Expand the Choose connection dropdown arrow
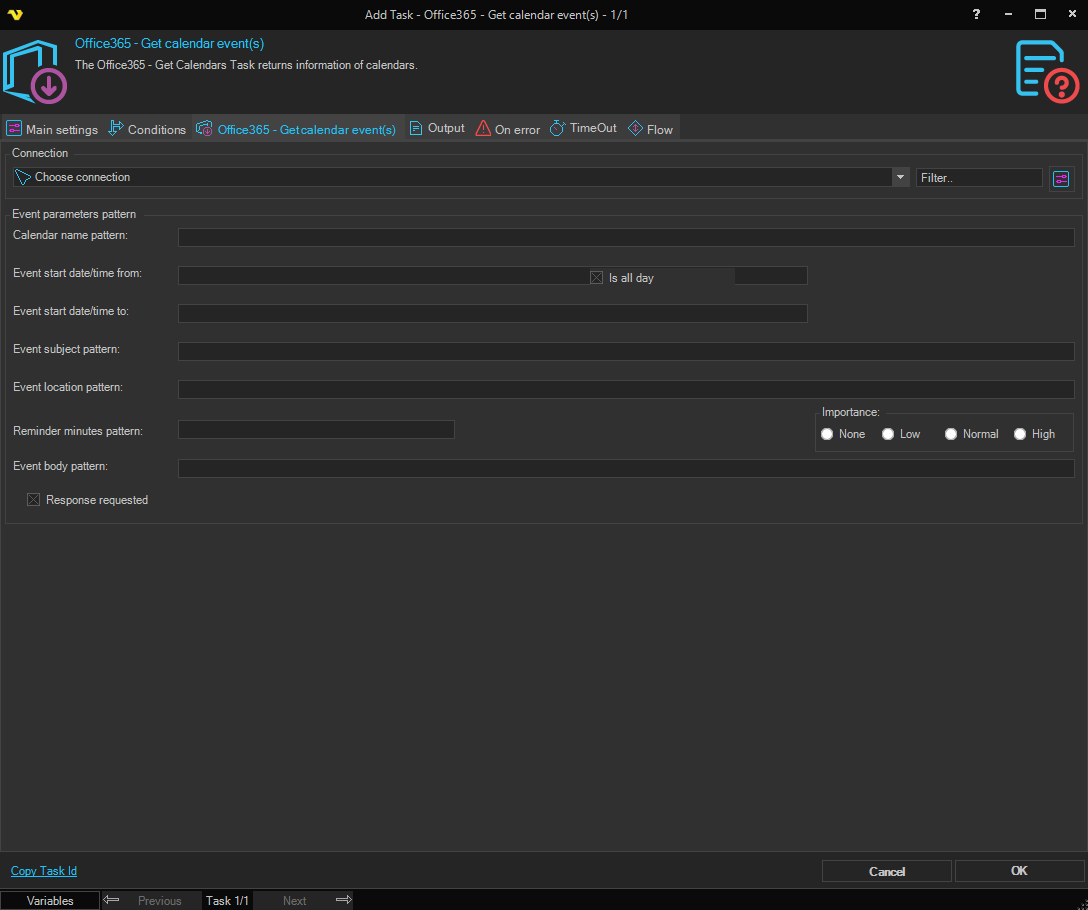This screenshot has width=1088, height=910. [900, 177]
